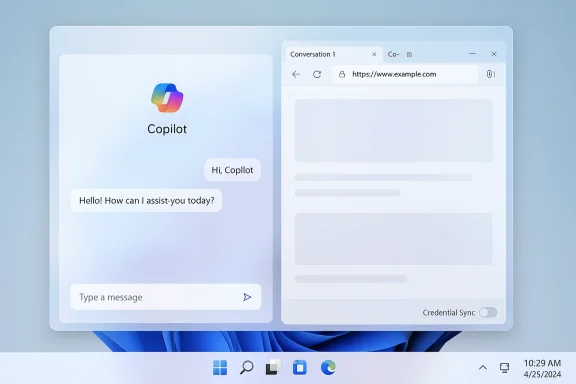Click the Credential Sync label
Viewport: 576px width, 384px height.
(x=449, y=313)
